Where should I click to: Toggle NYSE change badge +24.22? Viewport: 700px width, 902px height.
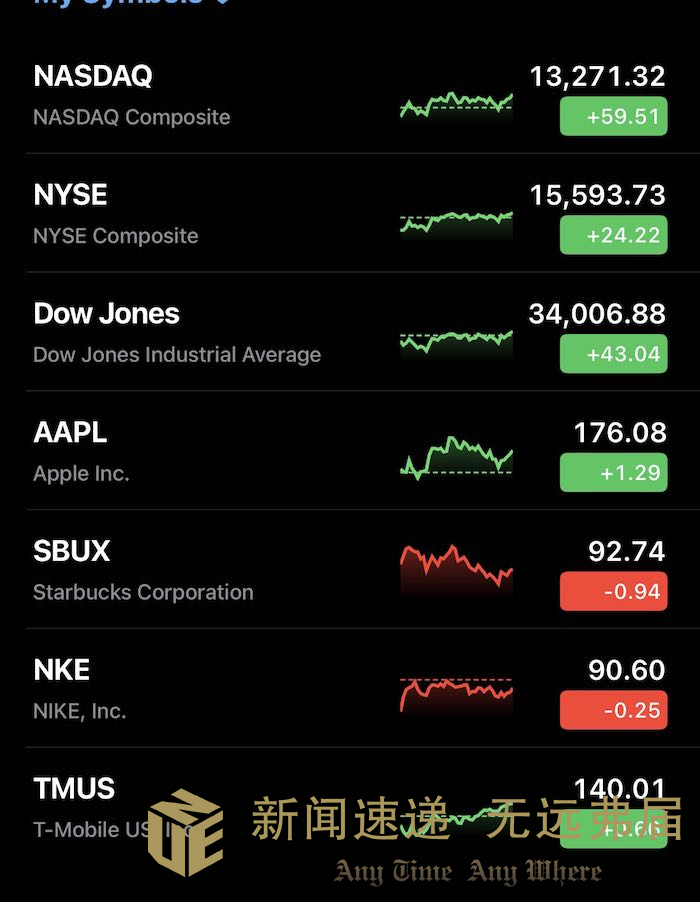(x=613, y=235)
